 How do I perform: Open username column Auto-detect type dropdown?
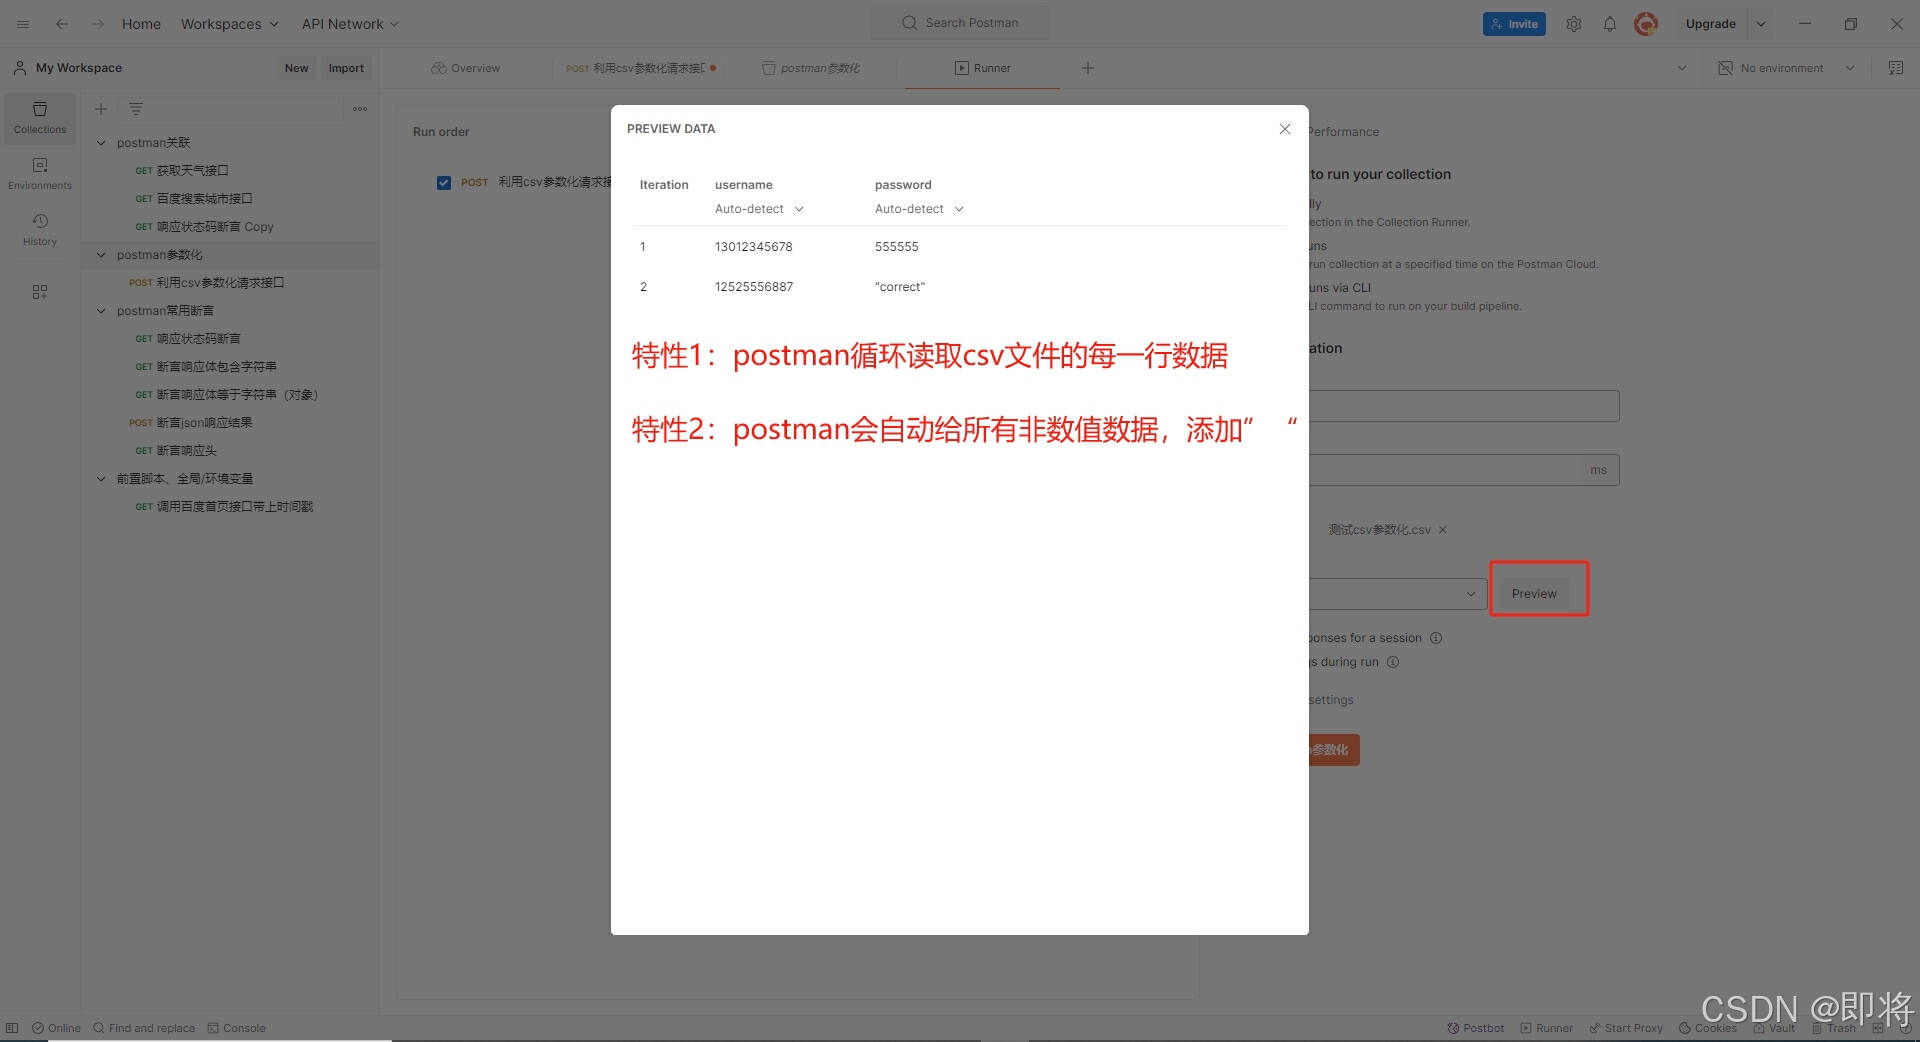759,209
